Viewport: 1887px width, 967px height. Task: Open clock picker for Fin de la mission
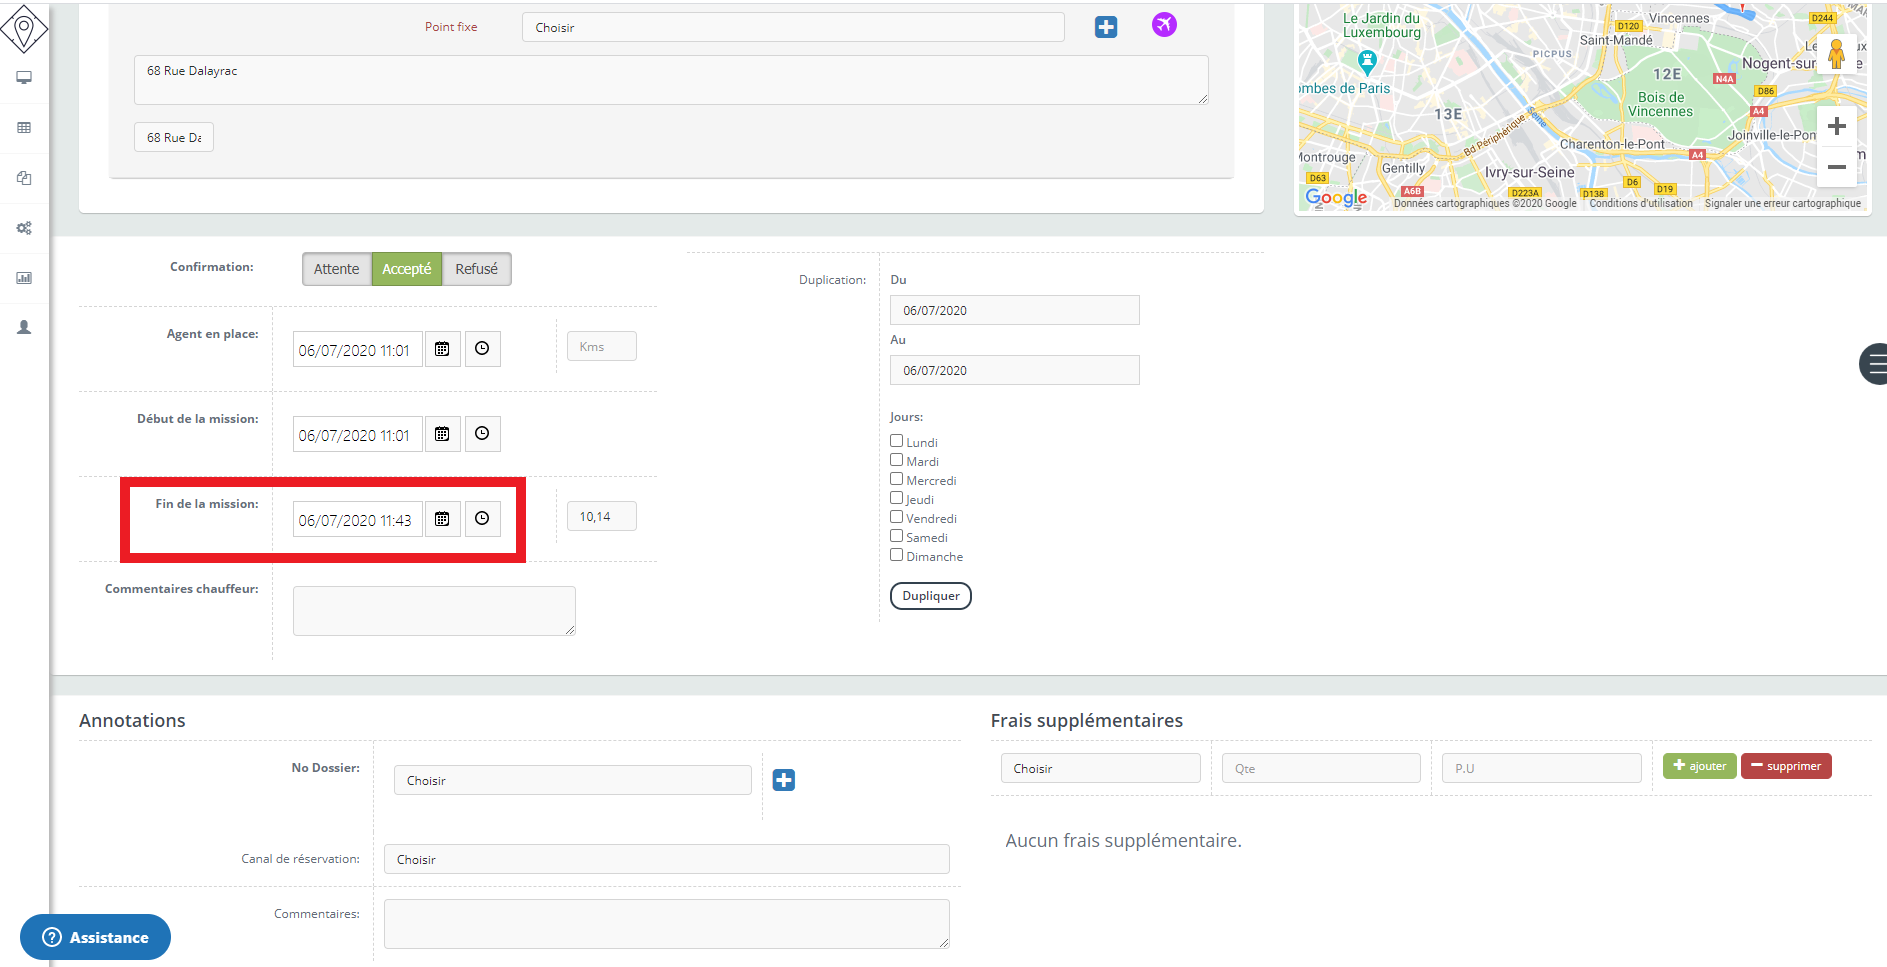click(x=482, y=519)
